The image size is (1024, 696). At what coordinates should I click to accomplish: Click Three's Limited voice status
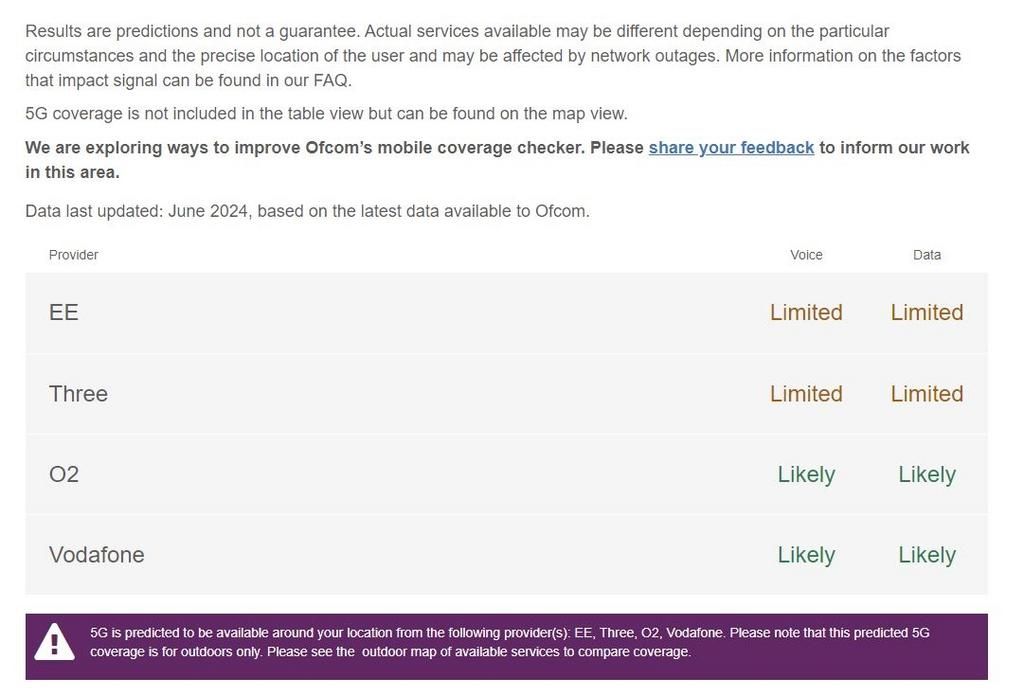click(x=806, y=394)
